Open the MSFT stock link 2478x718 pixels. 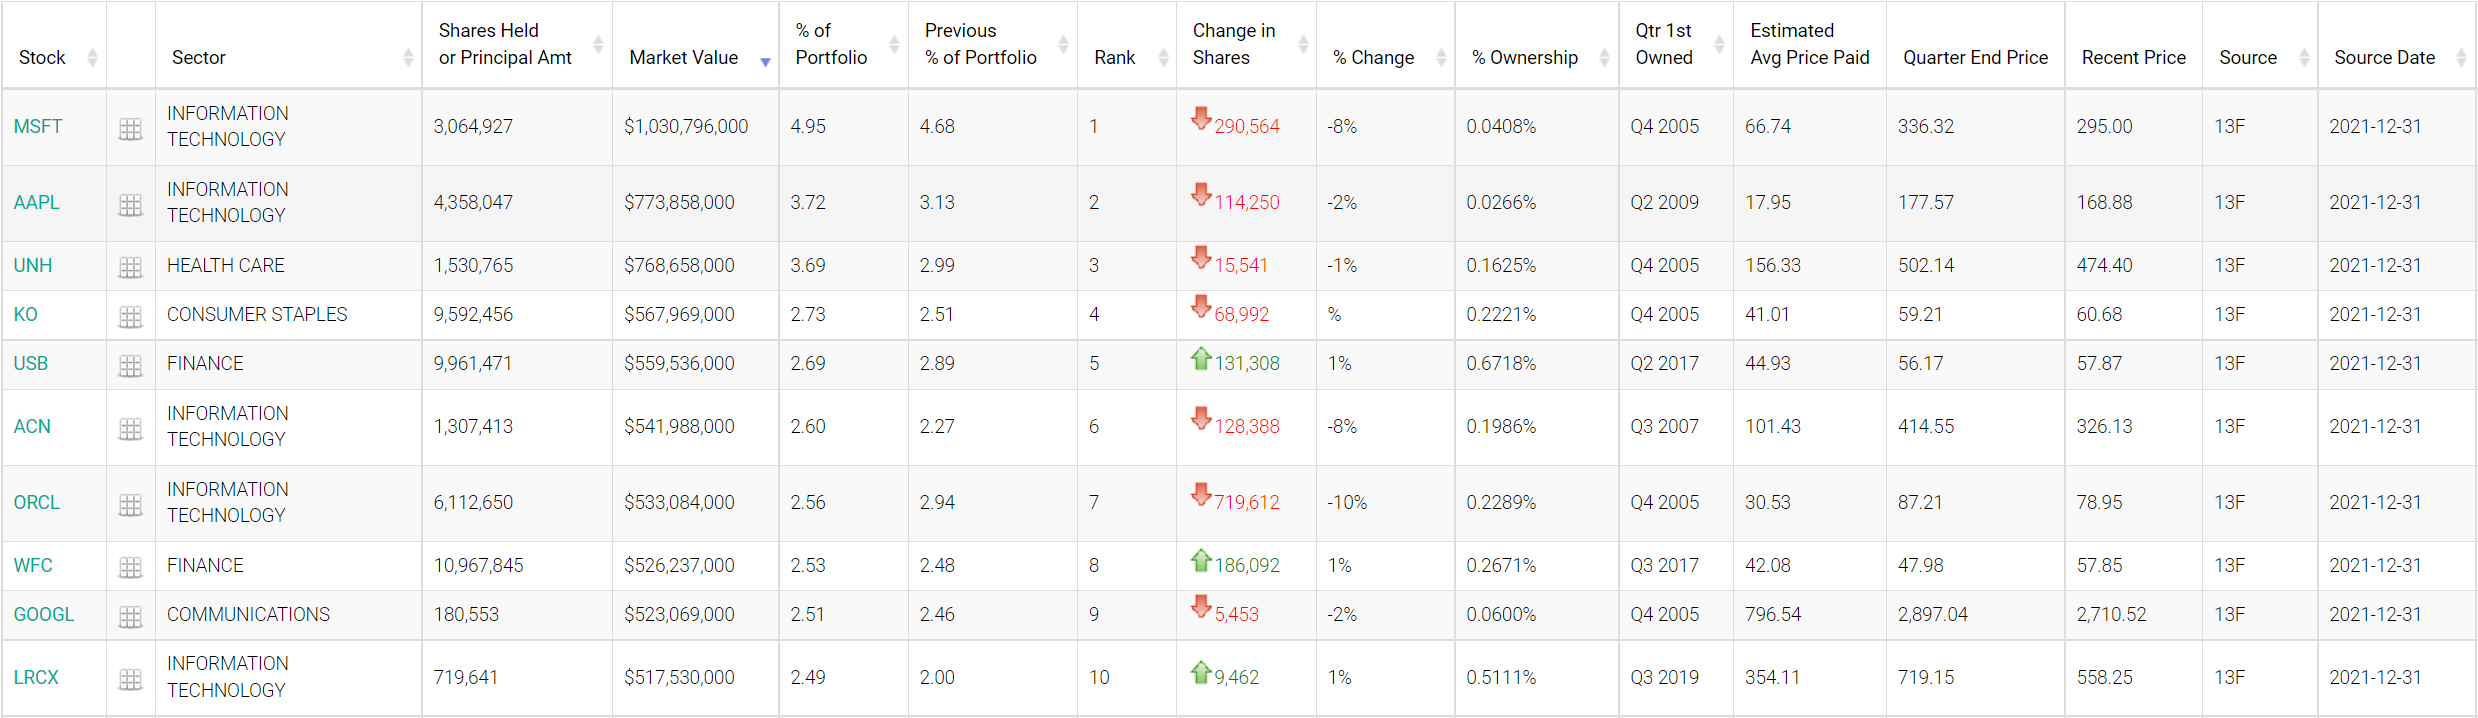[x=38, y=127]
